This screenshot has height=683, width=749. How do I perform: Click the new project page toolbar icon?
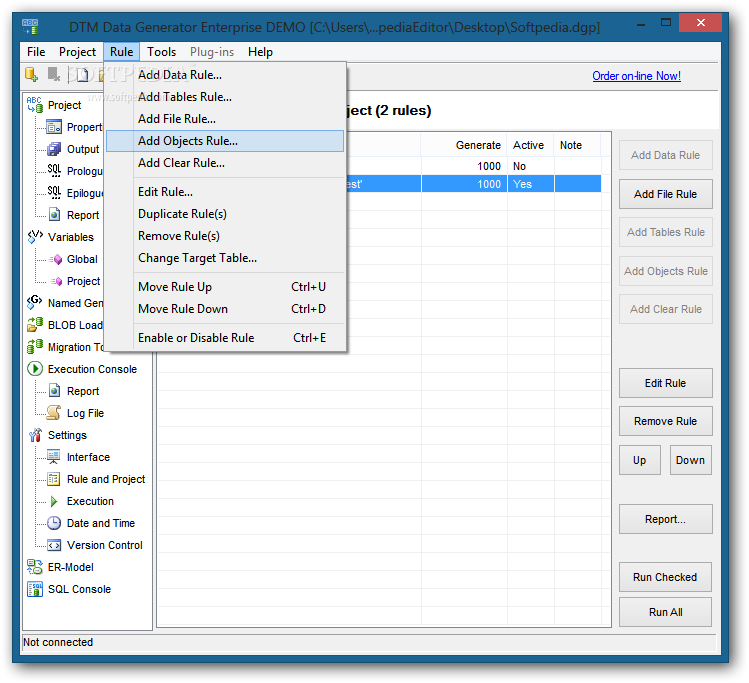pyautogui.click(x=82, y=75)
